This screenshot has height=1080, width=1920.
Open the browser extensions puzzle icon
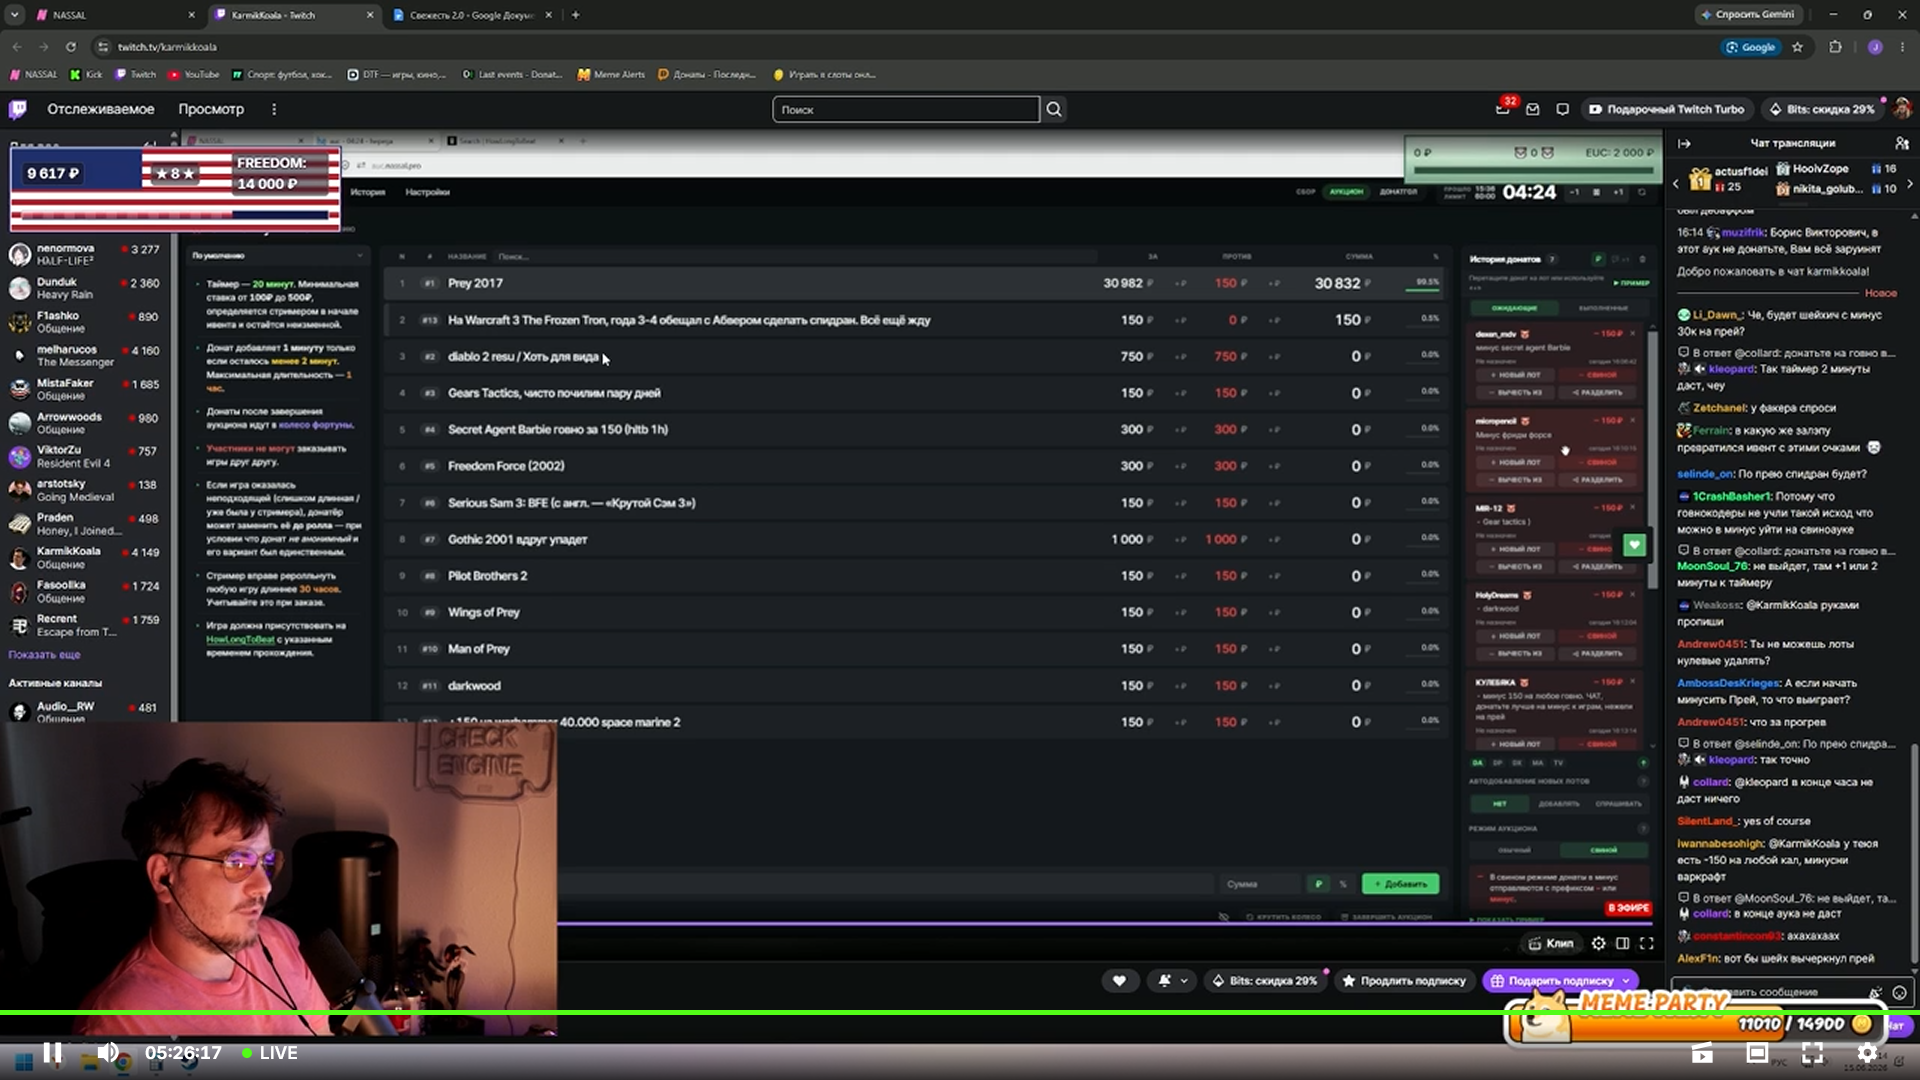pyautogui.click(x=1835, y=47)
